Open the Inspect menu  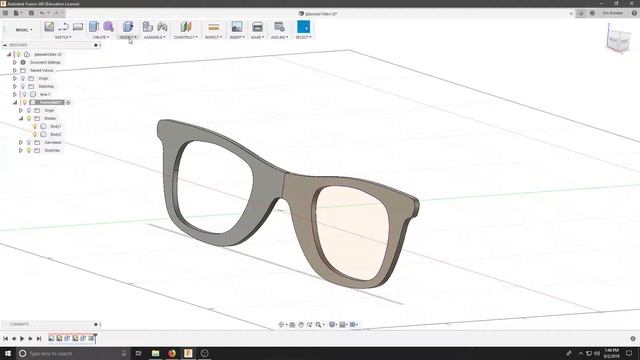click(213, 37)
